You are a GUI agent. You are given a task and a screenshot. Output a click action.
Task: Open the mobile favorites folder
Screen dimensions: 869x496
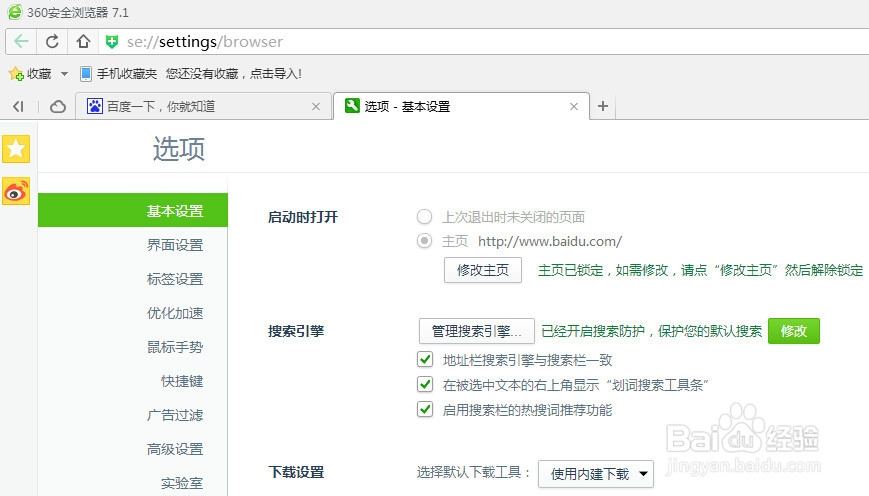[x=118, y=74]
